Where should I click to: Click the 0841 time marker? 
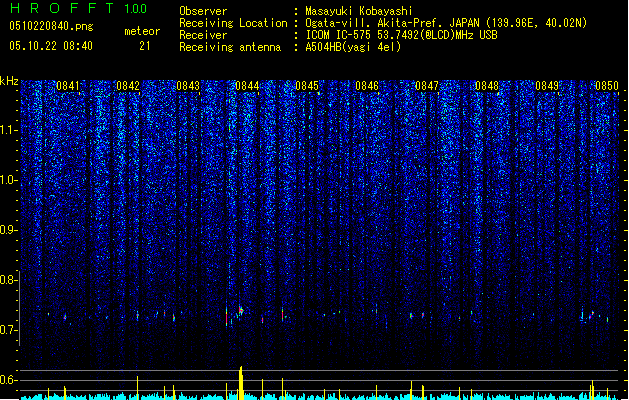(x=68, y=86)
